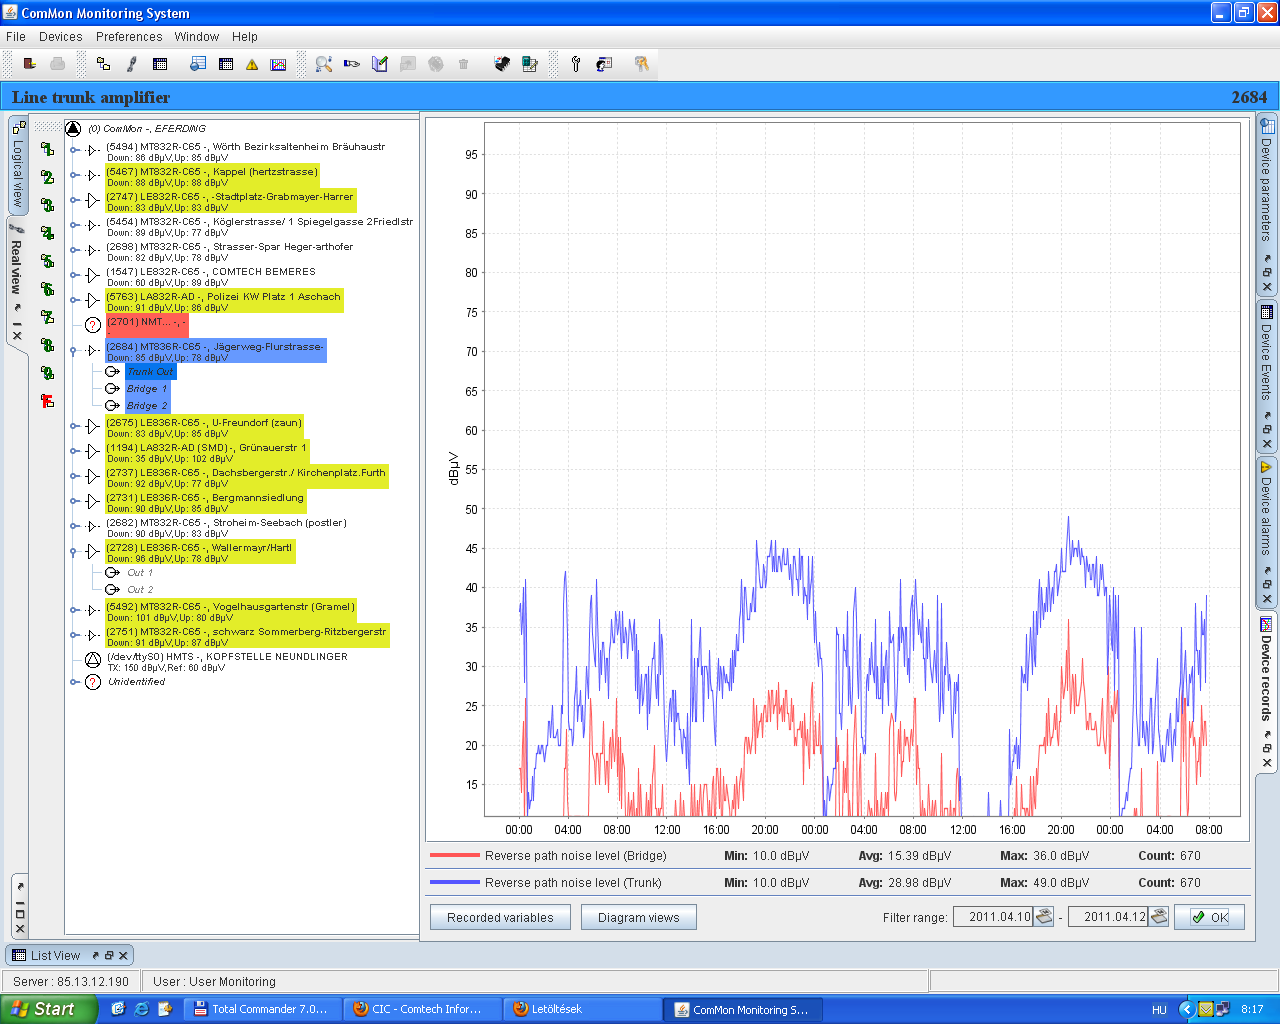
Task: Collapse the 2728 Wallermayr/Hartl node
Action: (75, 552)
